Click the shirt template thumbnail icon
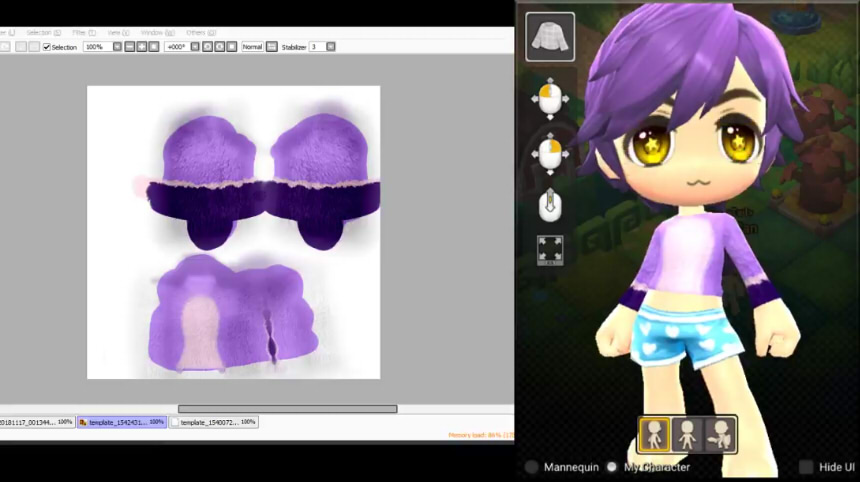Screen dimensions: 860x482 (550, 37)
